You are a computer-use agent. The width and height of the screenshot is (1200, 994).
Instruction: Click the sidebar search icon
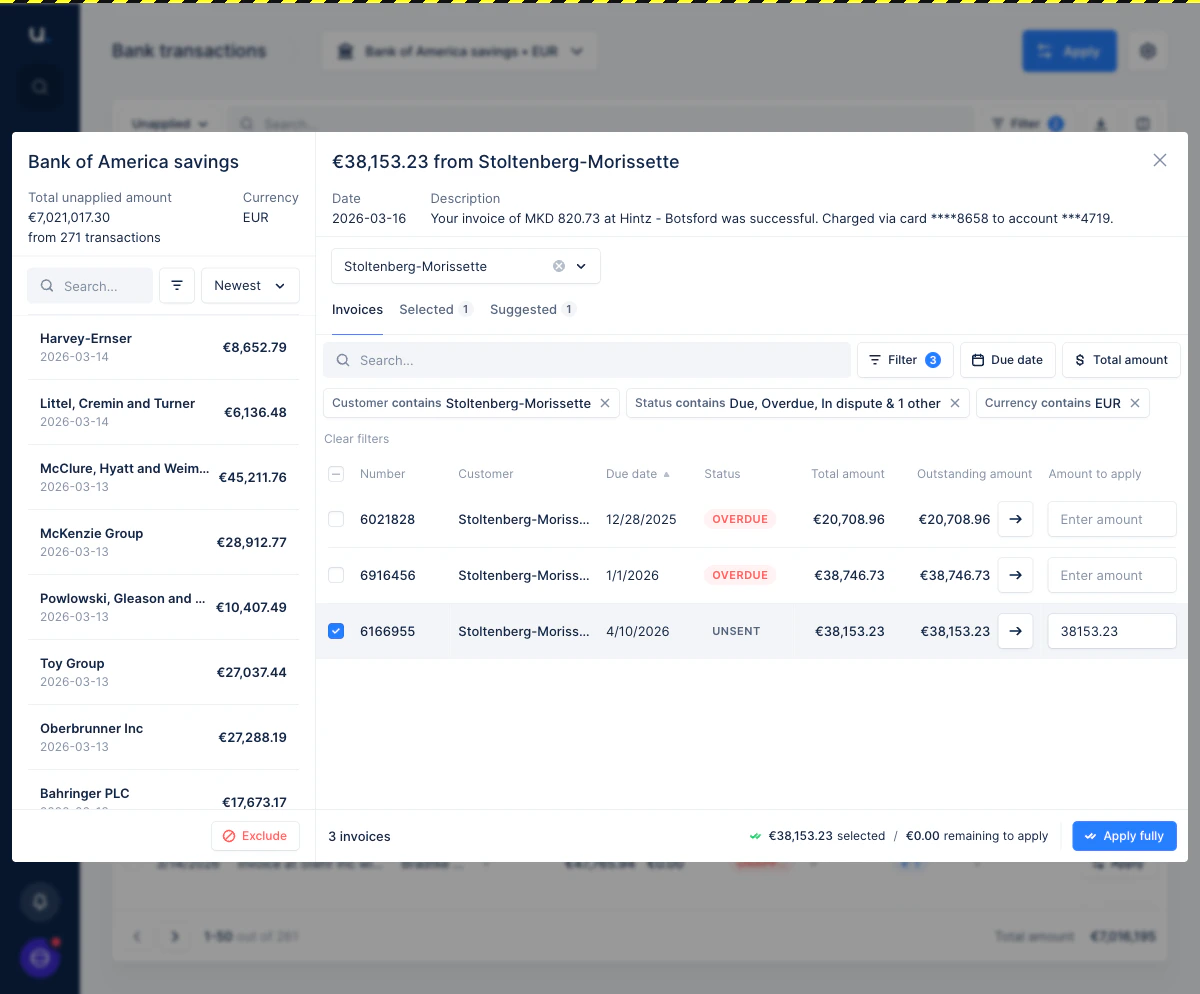[x=39, y=87]
